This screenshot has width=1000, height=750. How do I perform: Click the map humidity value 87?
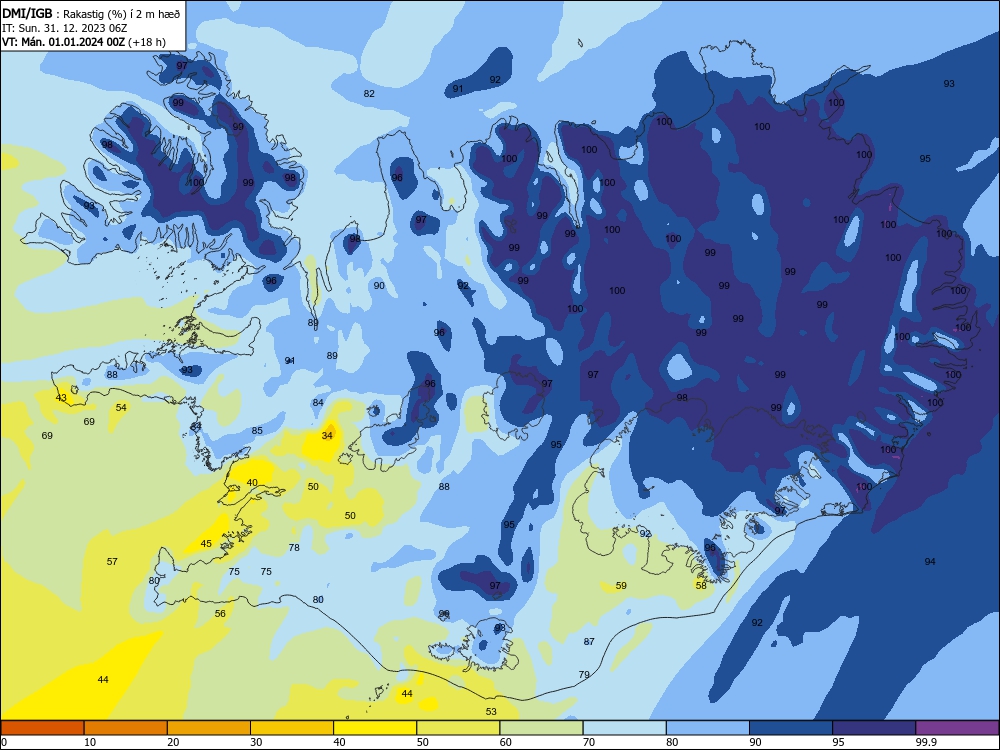click(x=589, y=642)
